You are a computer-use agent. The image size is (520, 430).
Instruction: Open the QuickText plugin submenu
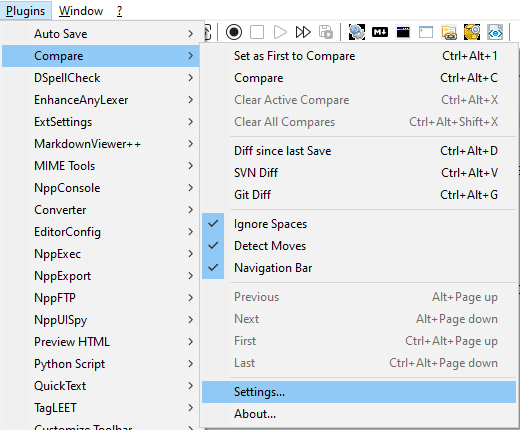100,386
